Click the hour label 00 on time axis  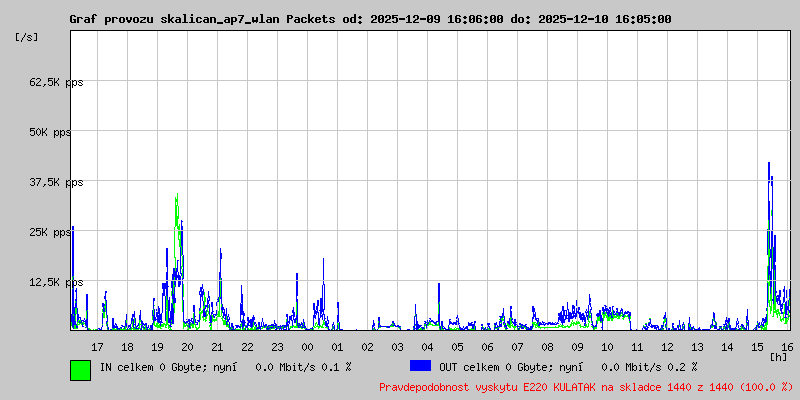click(x=308, y=347)
